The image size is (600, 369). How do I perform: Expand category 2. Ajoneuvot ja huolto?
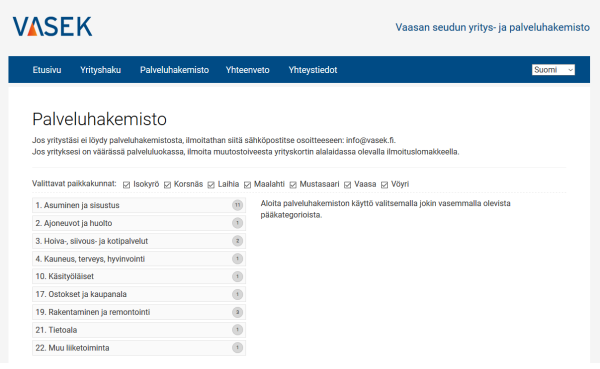click(139, 223)
